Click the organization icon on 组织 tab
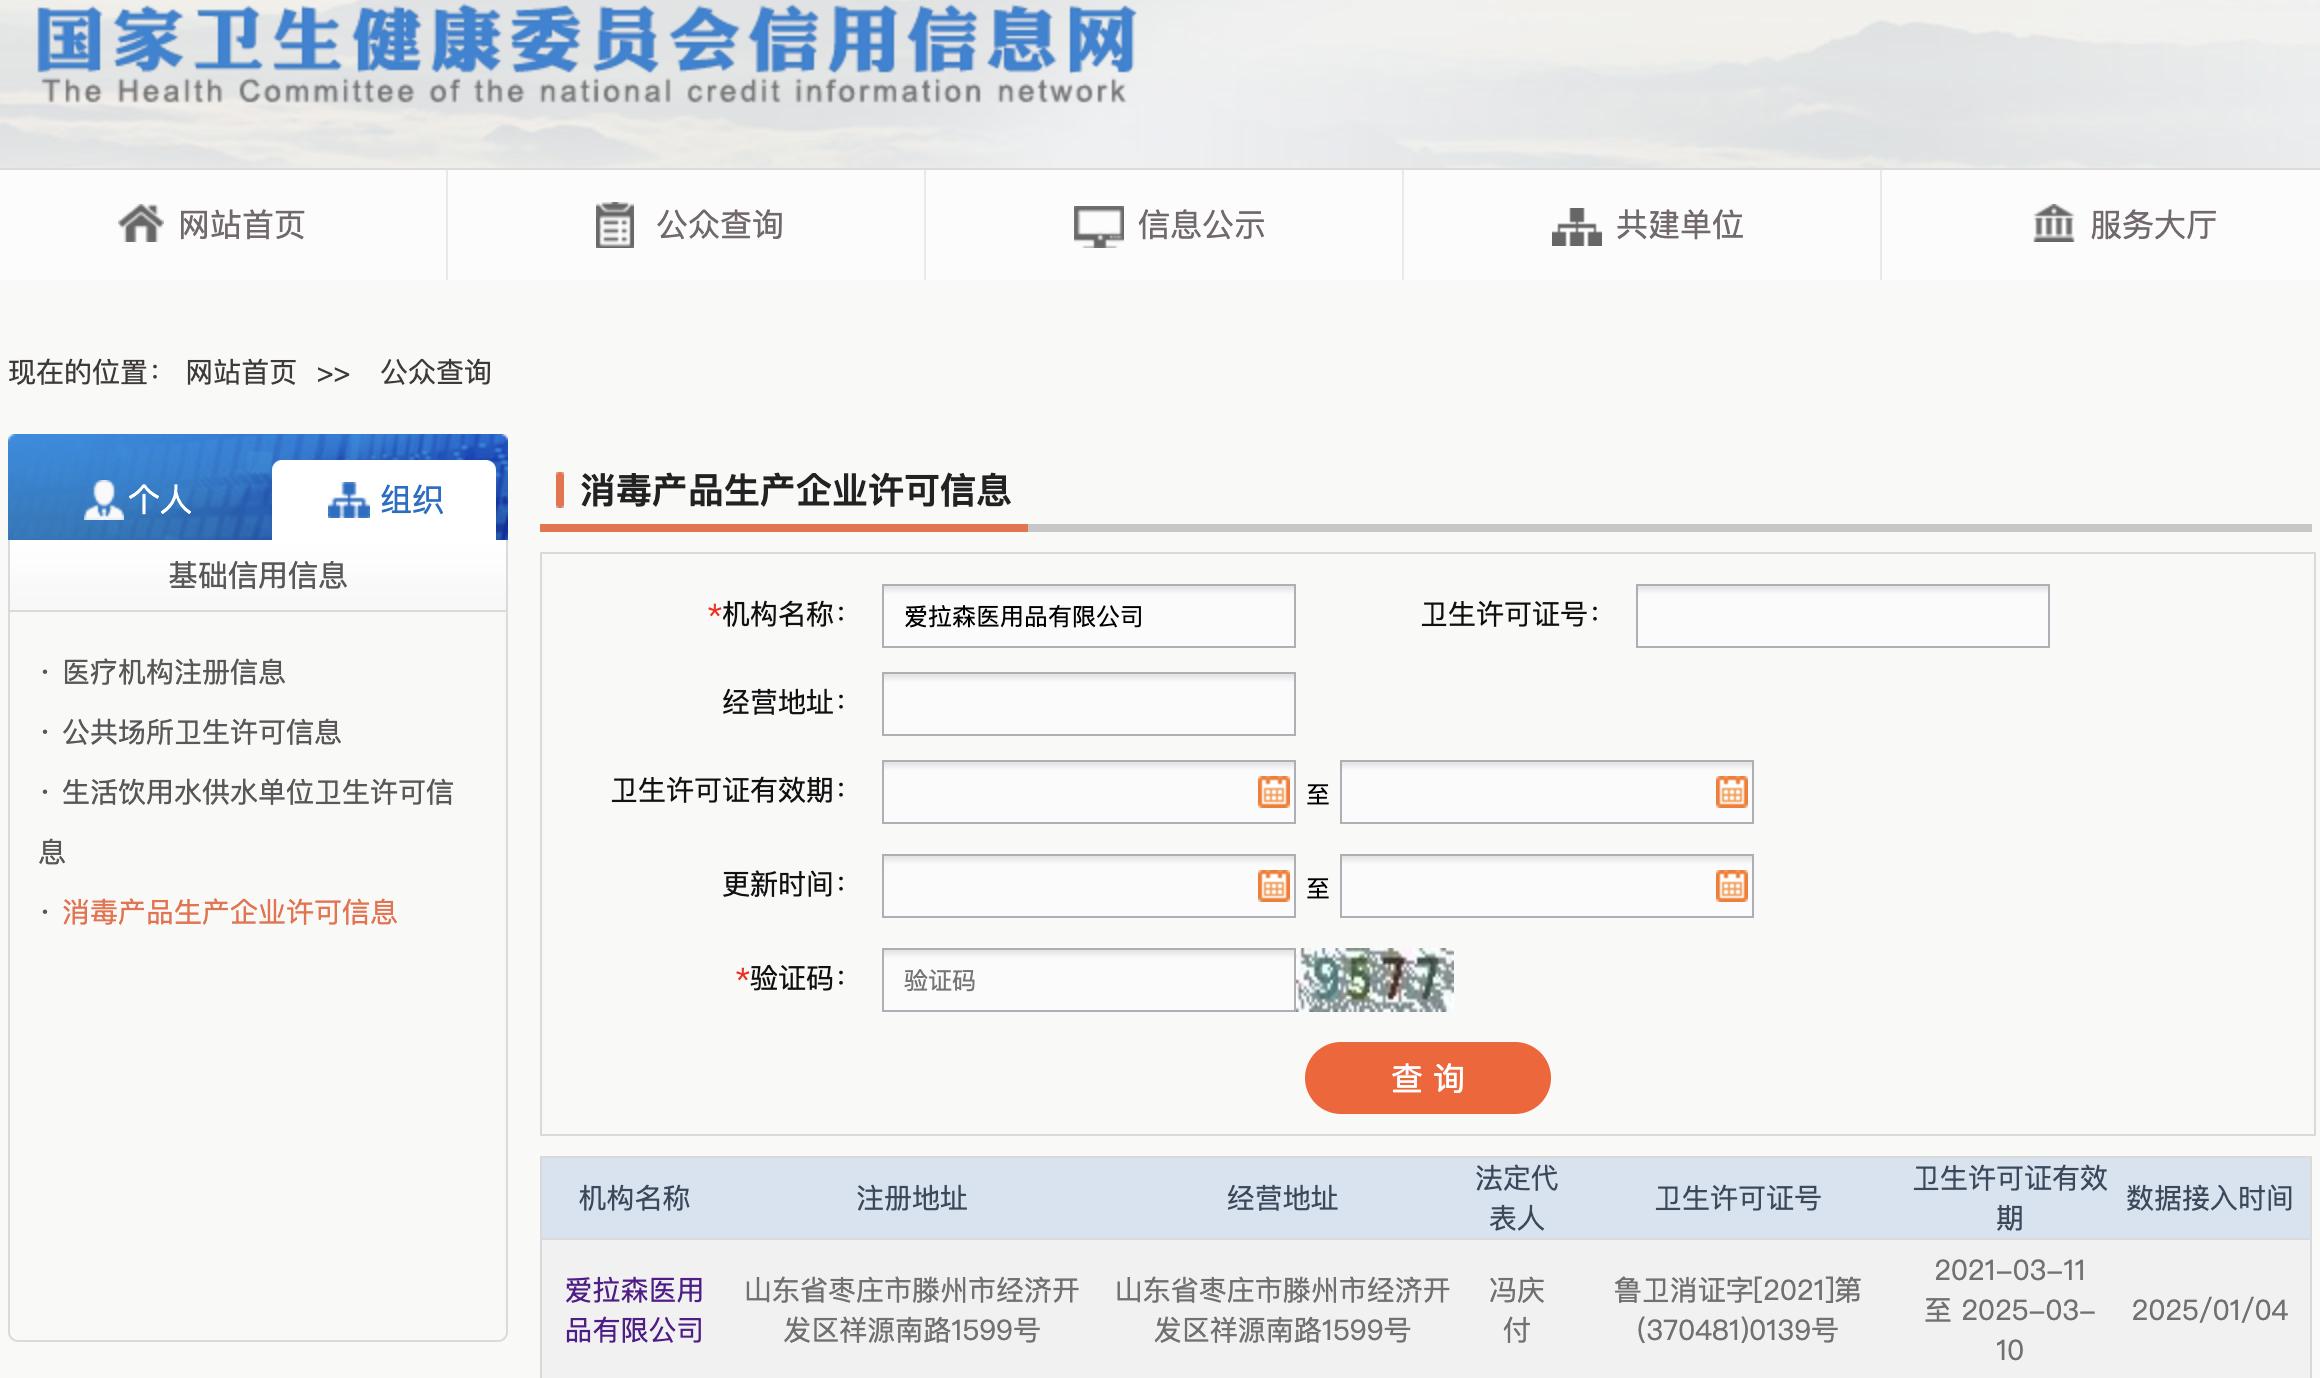Screen dimensions: 2320x1378 point(348,500)
